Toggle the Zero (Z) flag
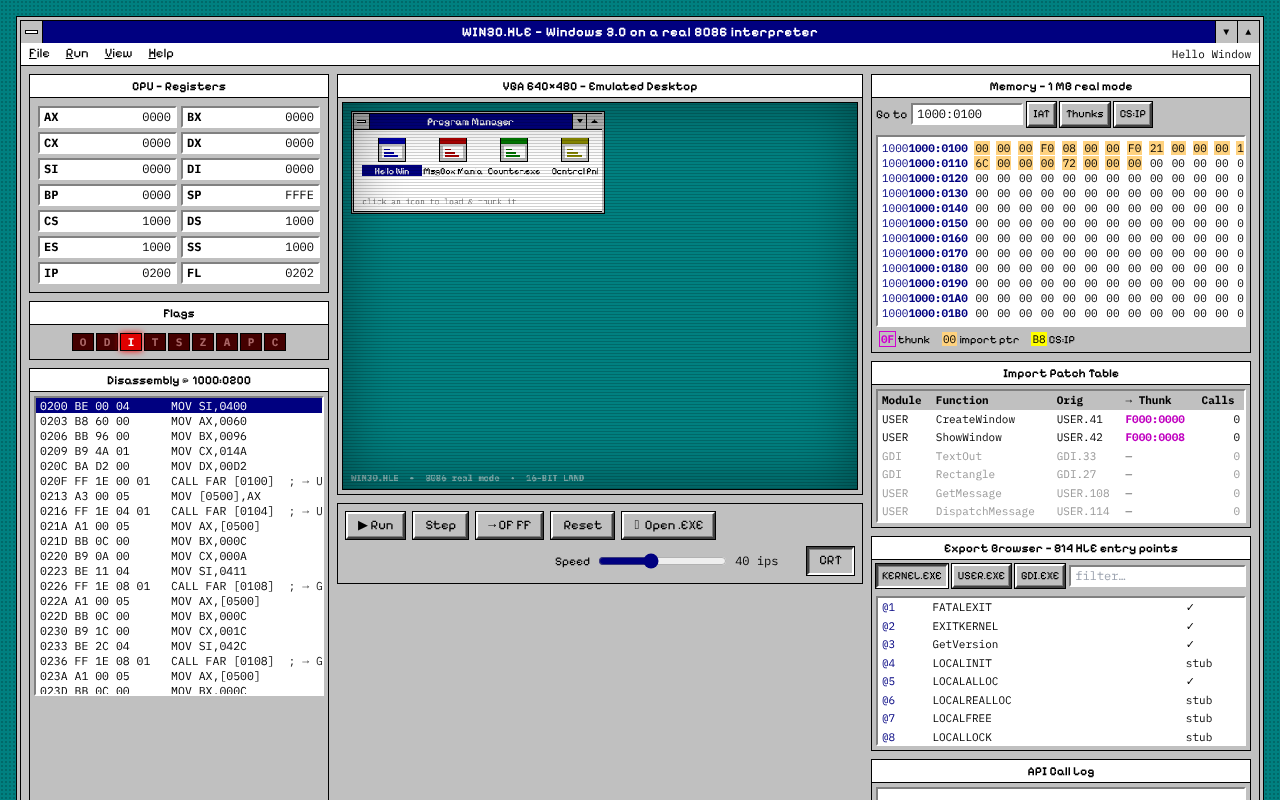Screen dimensions: 1280x800 [x=203, y=342]
